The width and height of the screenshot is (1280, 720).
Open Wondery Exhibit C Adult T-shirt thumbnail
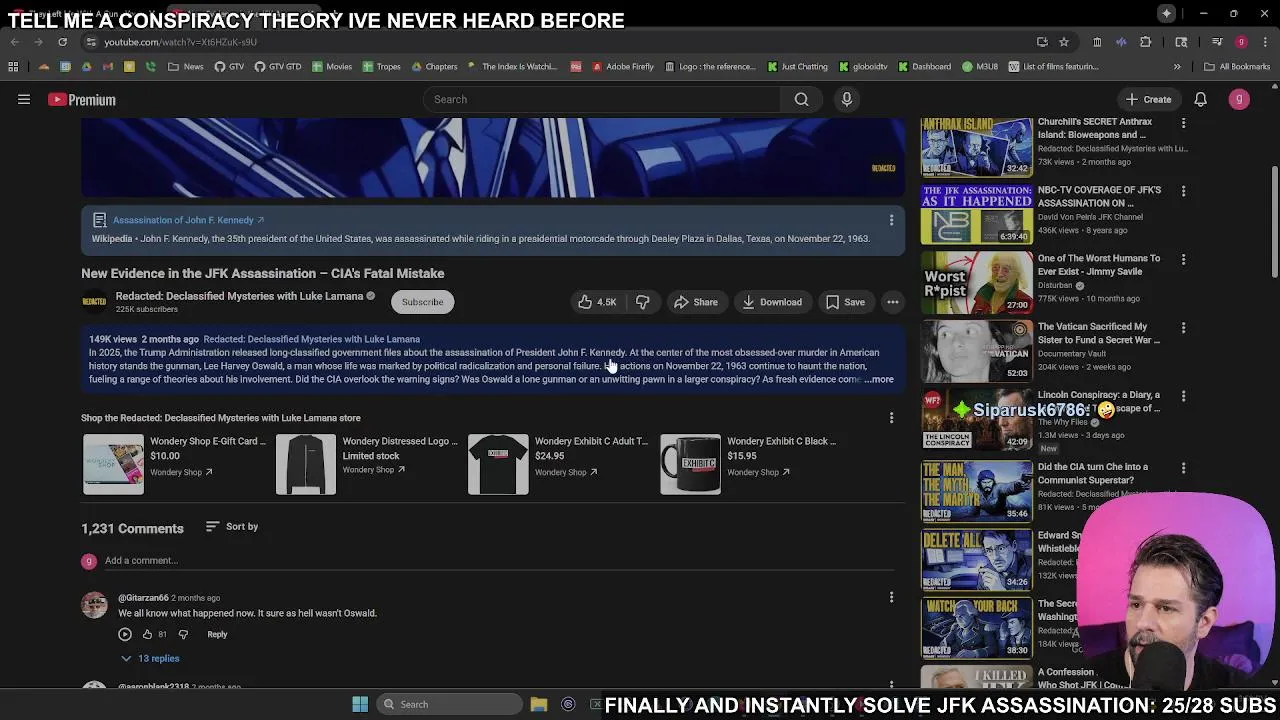point(498,464)
